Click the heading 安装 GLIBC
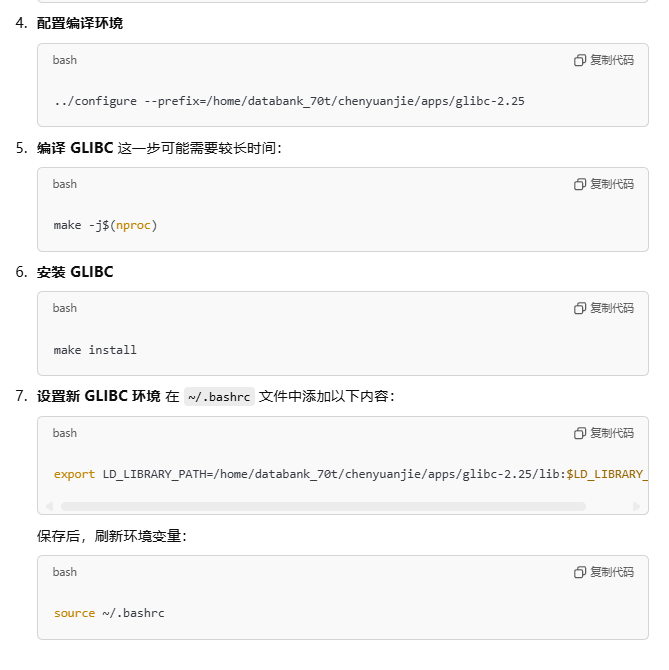 [75, 272]
